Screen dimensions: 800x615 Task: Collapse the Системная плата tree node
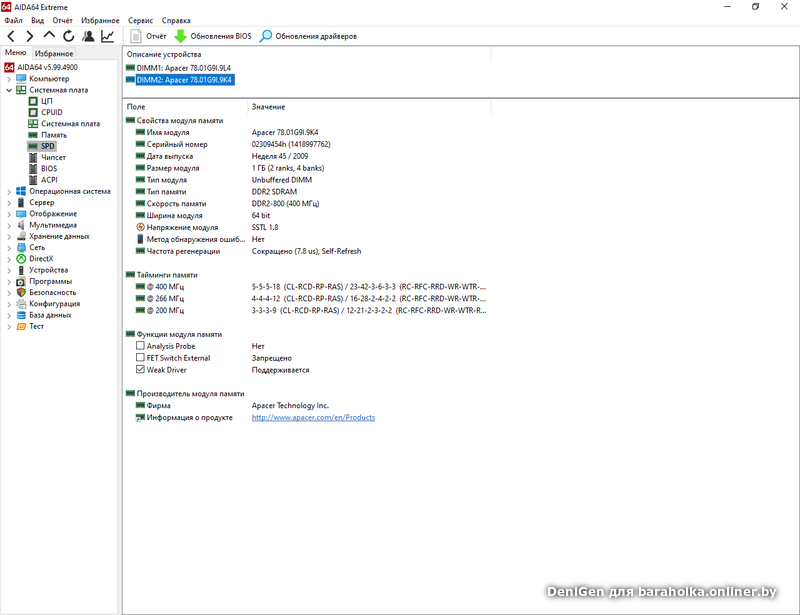point(9,90)
